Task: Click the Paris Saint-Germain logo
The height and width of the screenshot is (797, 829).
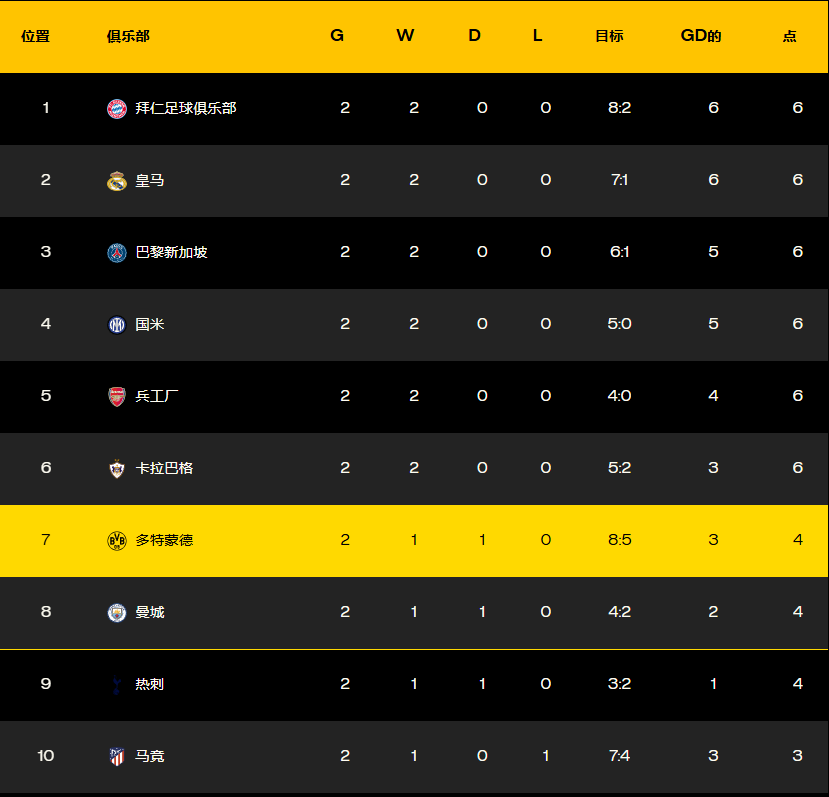Action: [x=117, y=253]
